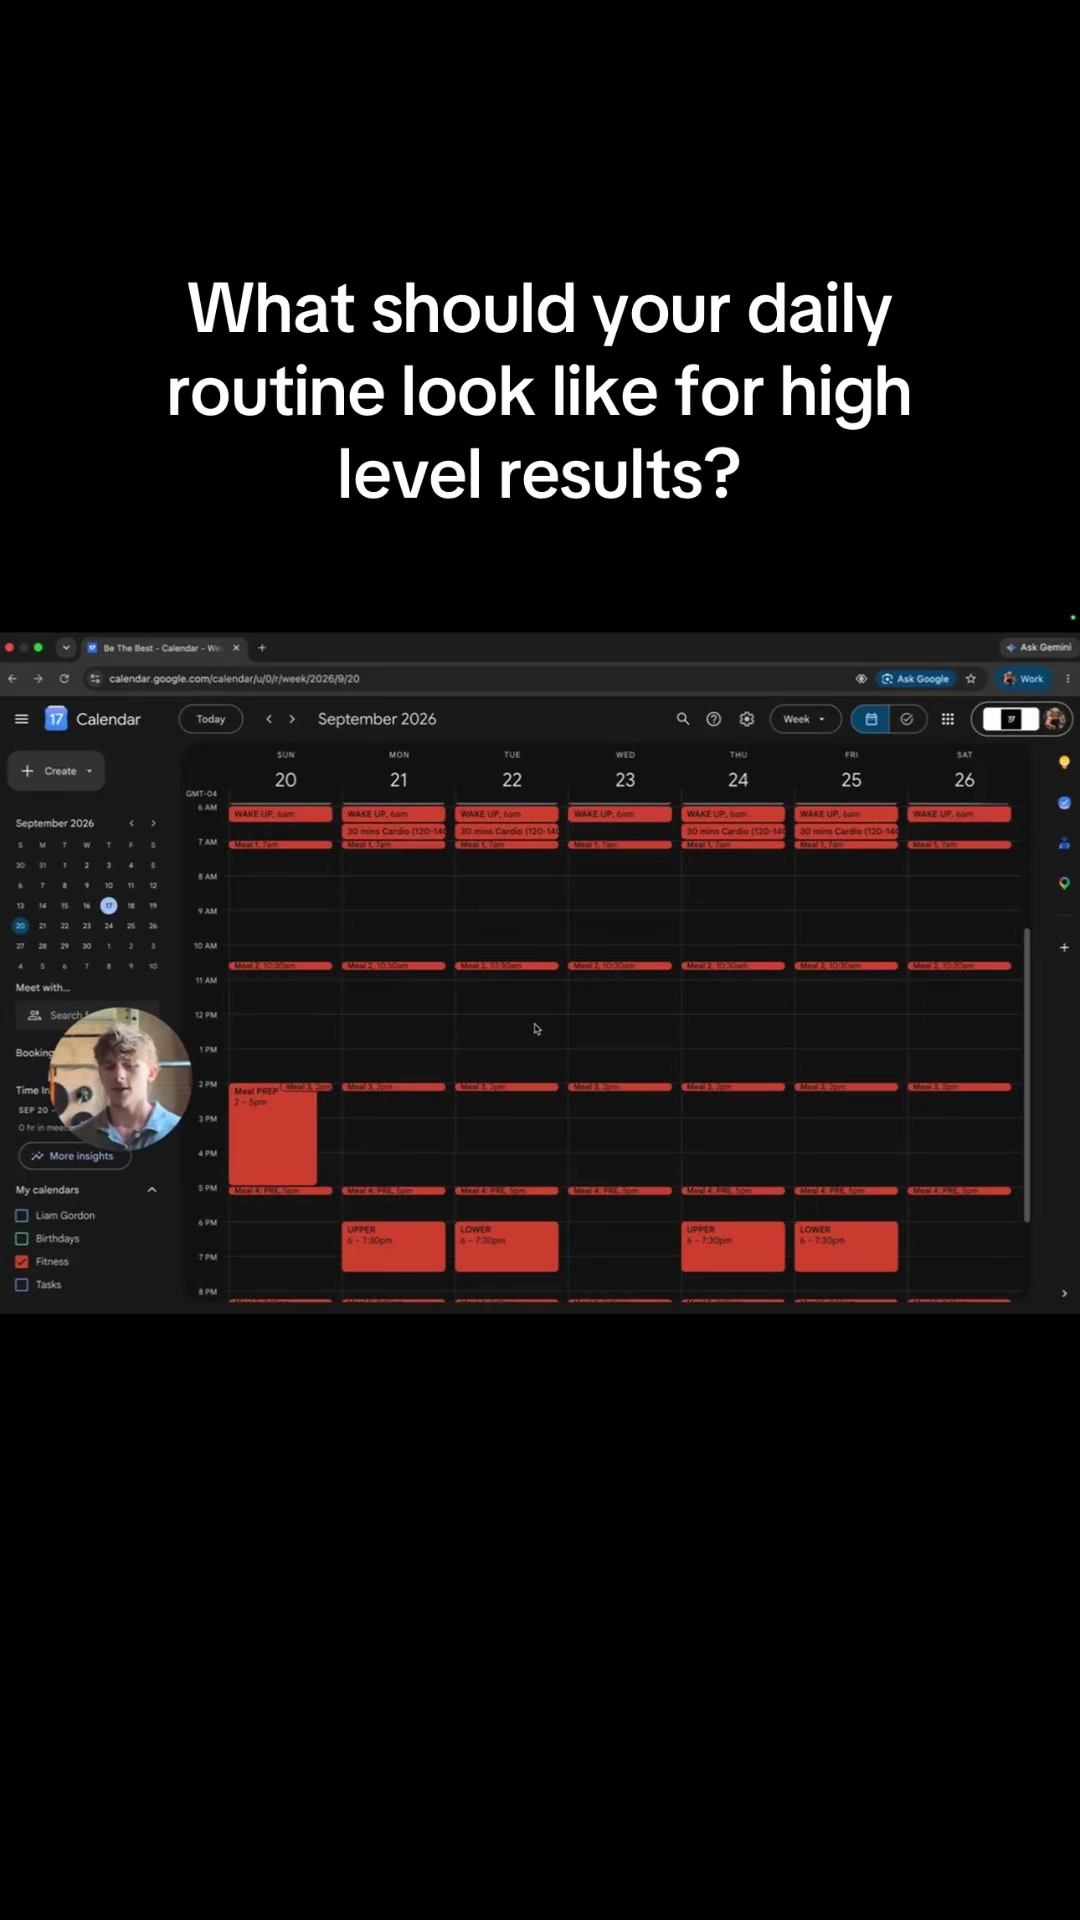Switch to the Tasks view toggle
Screen dimensions: 1080x1920
click(x=907, y=719)
